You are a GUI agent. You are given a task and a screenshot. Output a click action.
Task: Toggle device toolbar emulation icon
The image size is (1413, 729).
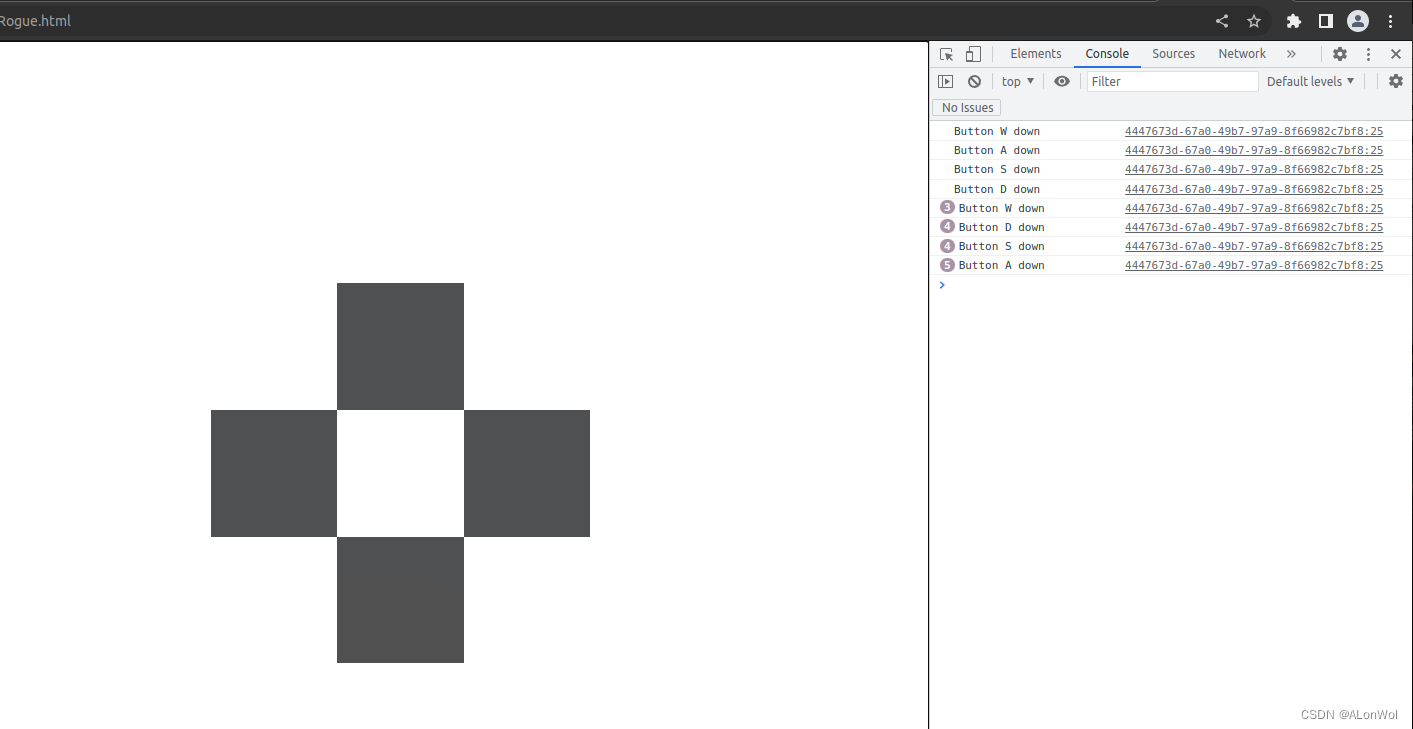[x=973, y=54]
